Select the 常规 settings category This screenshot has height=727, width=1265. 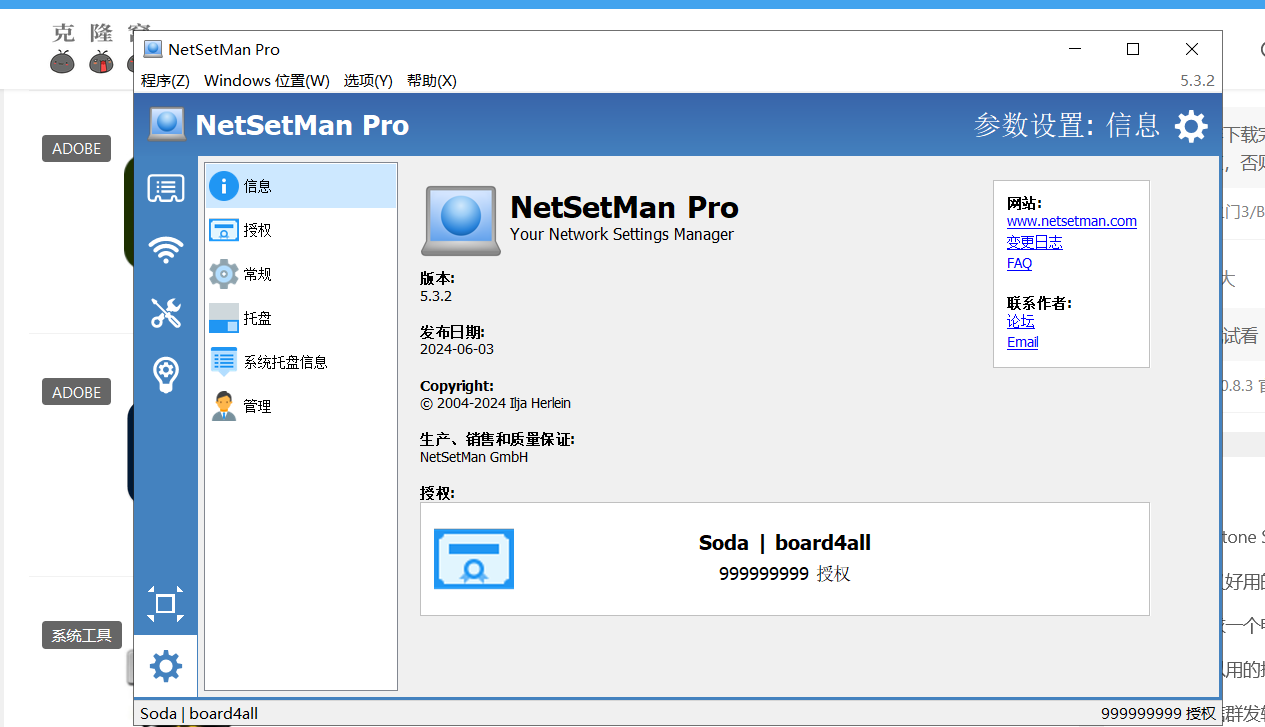pyautogui.click(x=301, y=274)
